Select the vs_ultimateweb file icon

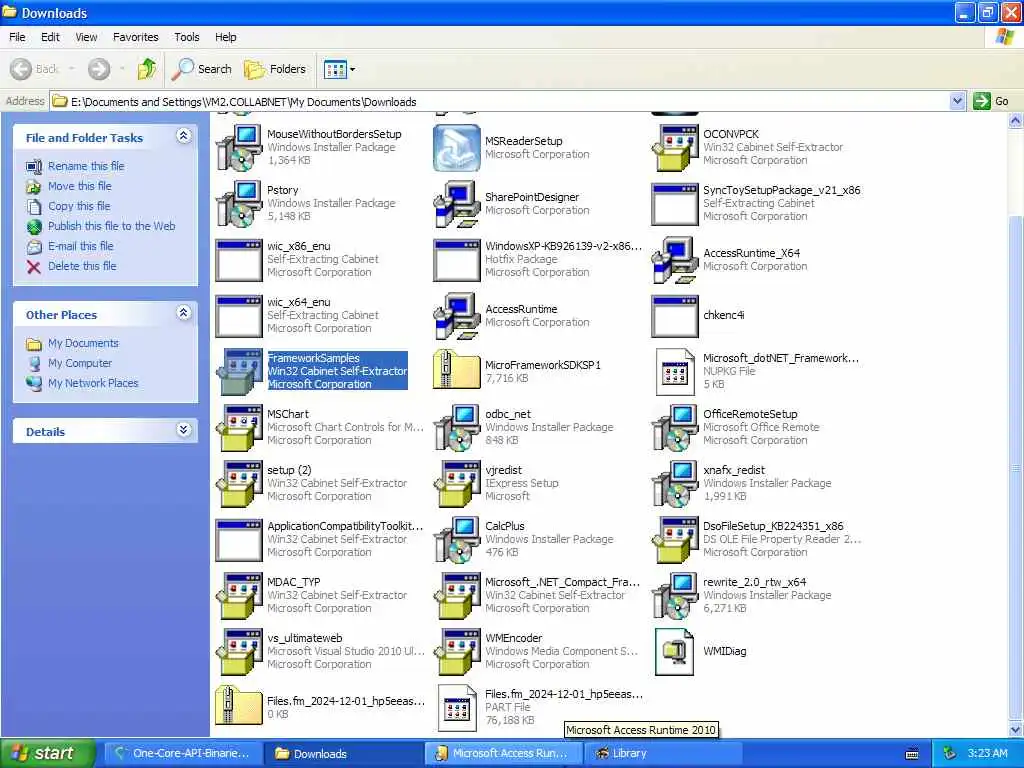(x=239, y=652)
